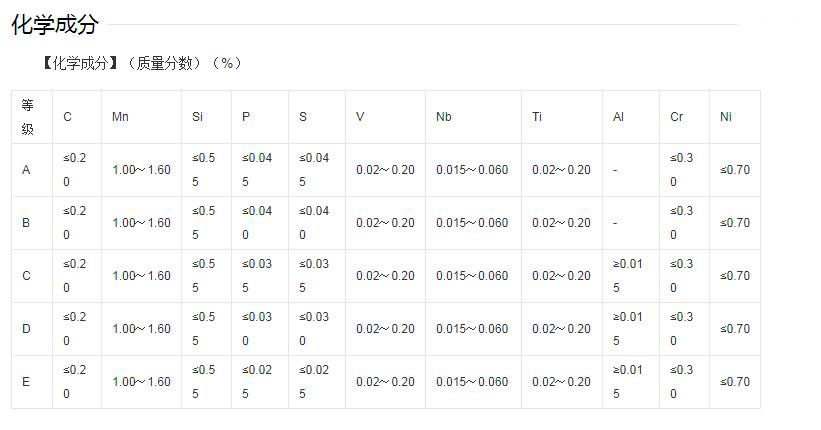
Task: Click the Nb column header
Action: [443, 117]
